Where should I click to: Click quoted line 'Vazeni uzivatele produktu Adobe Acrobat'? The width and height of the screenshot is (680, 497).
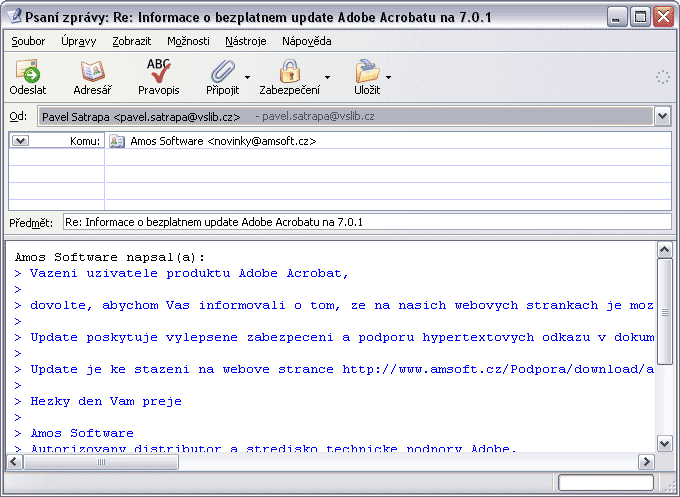(189, 273)
